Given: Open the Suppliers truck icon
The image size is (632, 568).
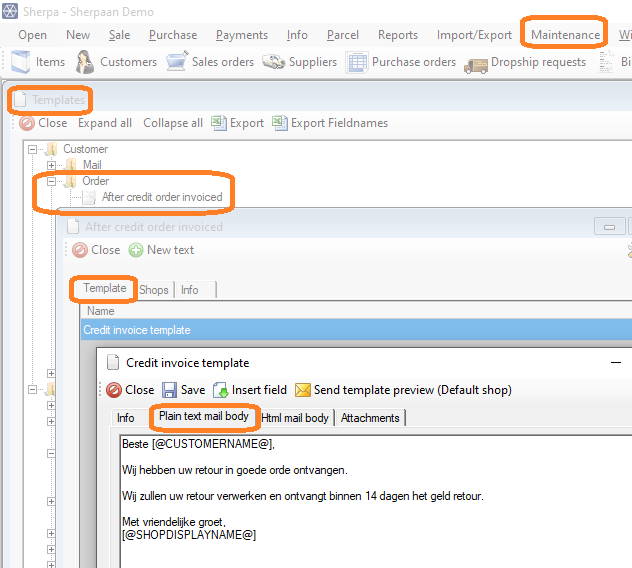Looking at the screenshot, I should click(x=274, y=62).
